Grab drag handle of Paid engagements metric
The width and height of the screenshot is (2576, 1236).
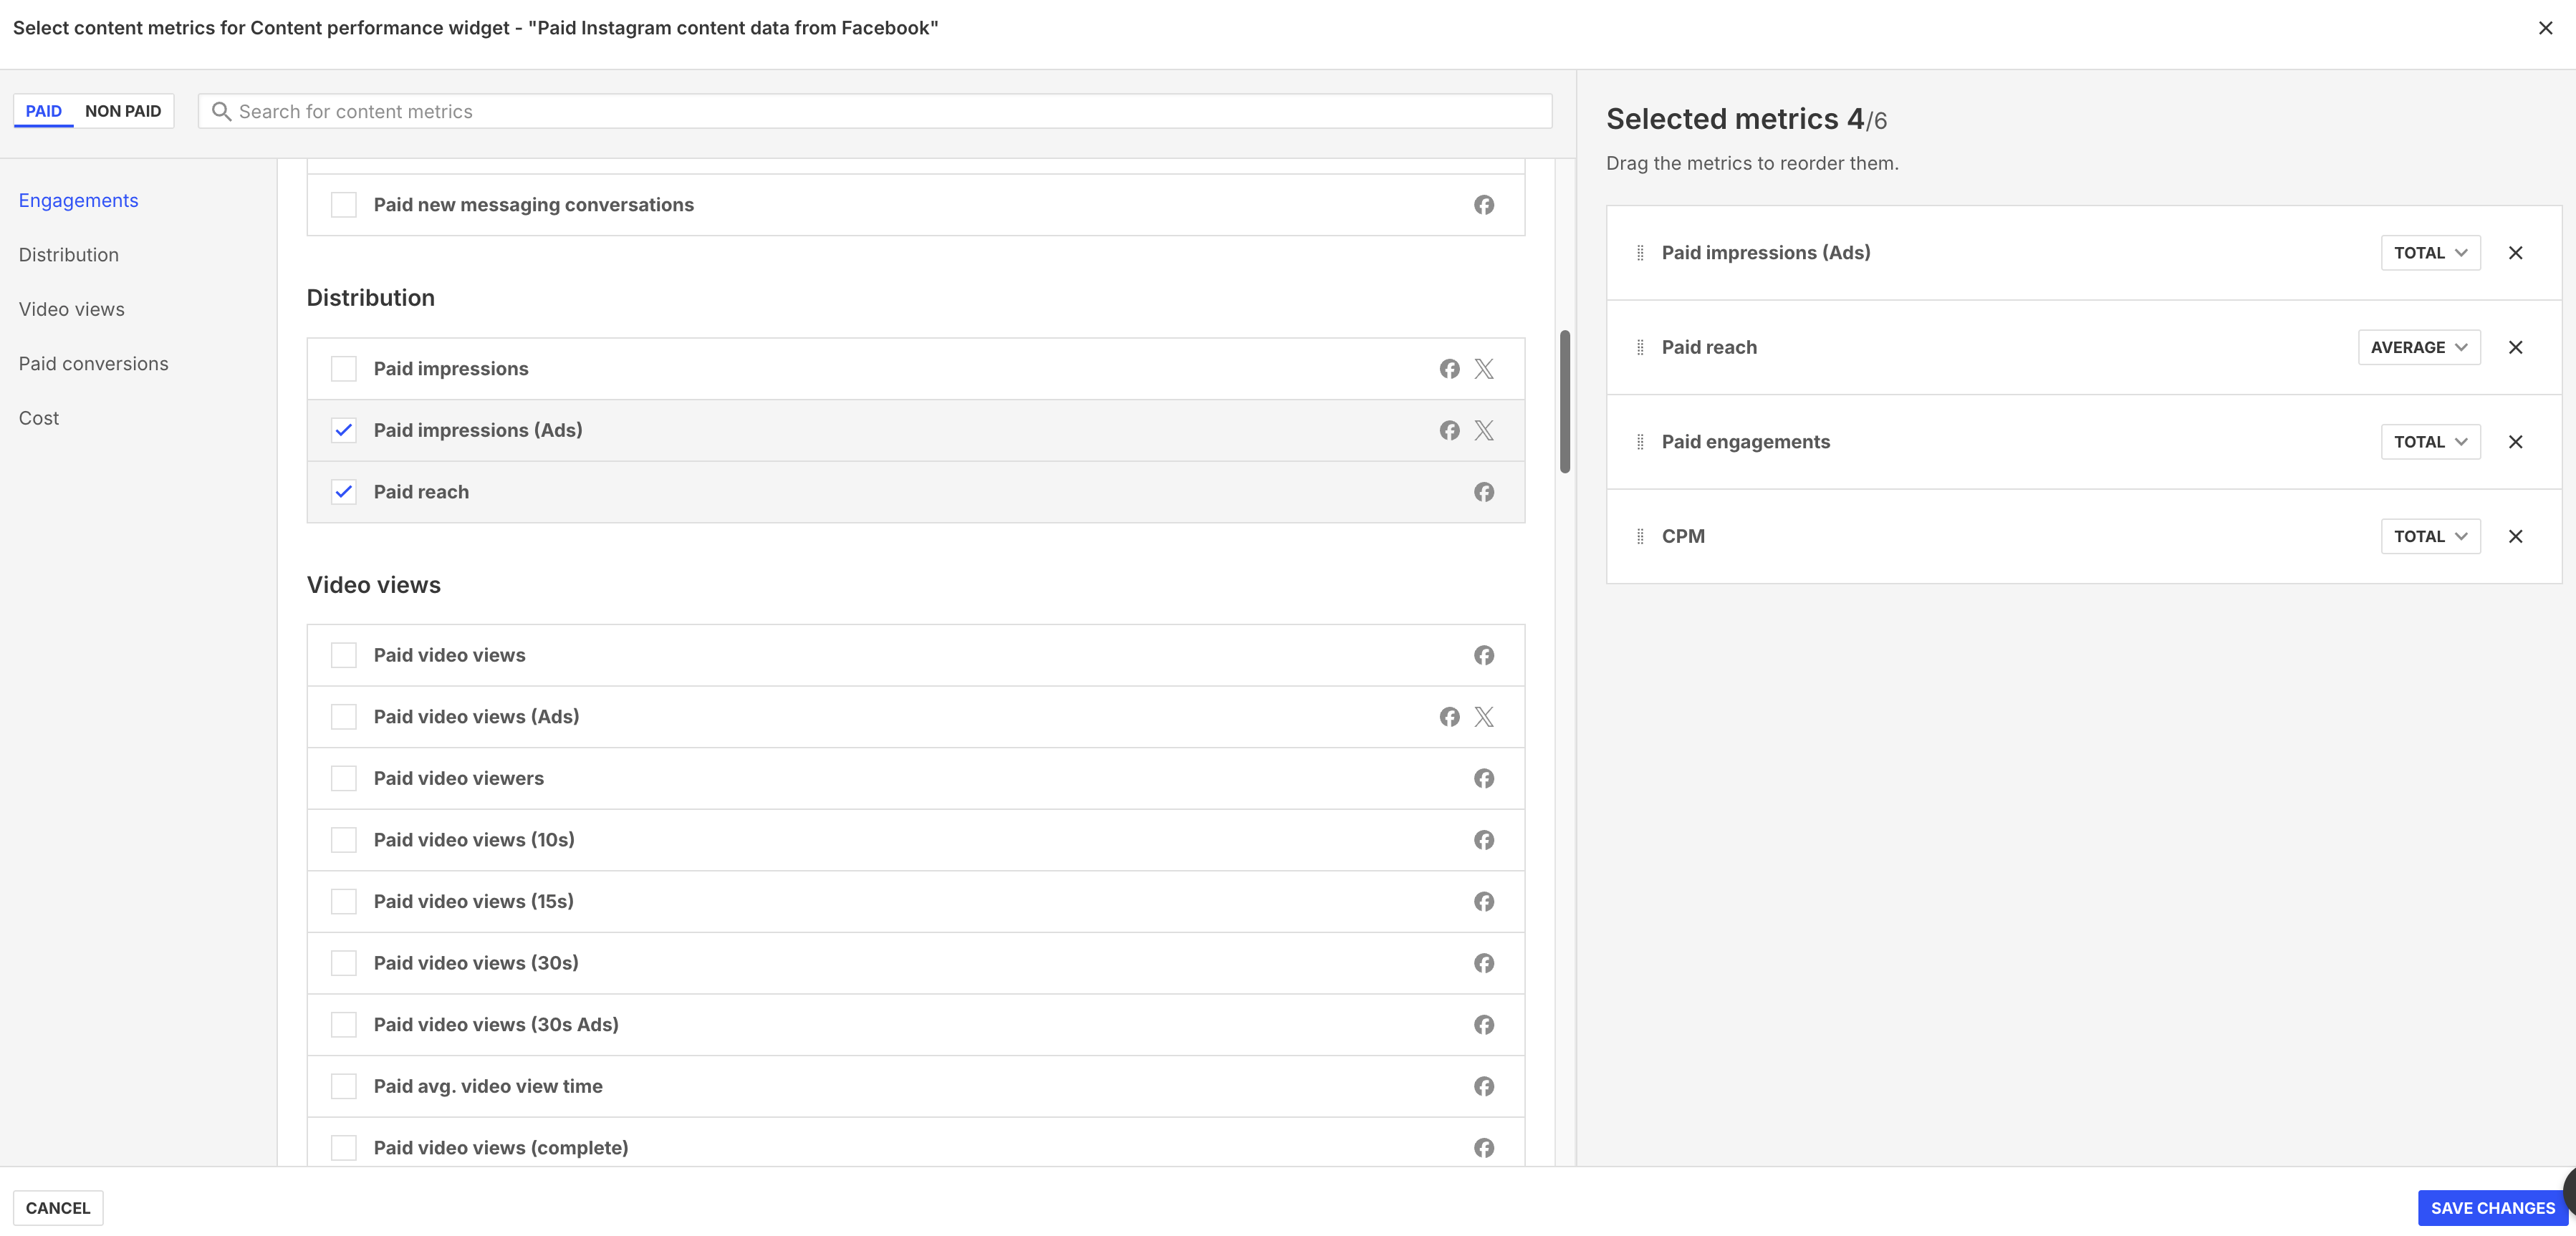tap(1640, 442)
